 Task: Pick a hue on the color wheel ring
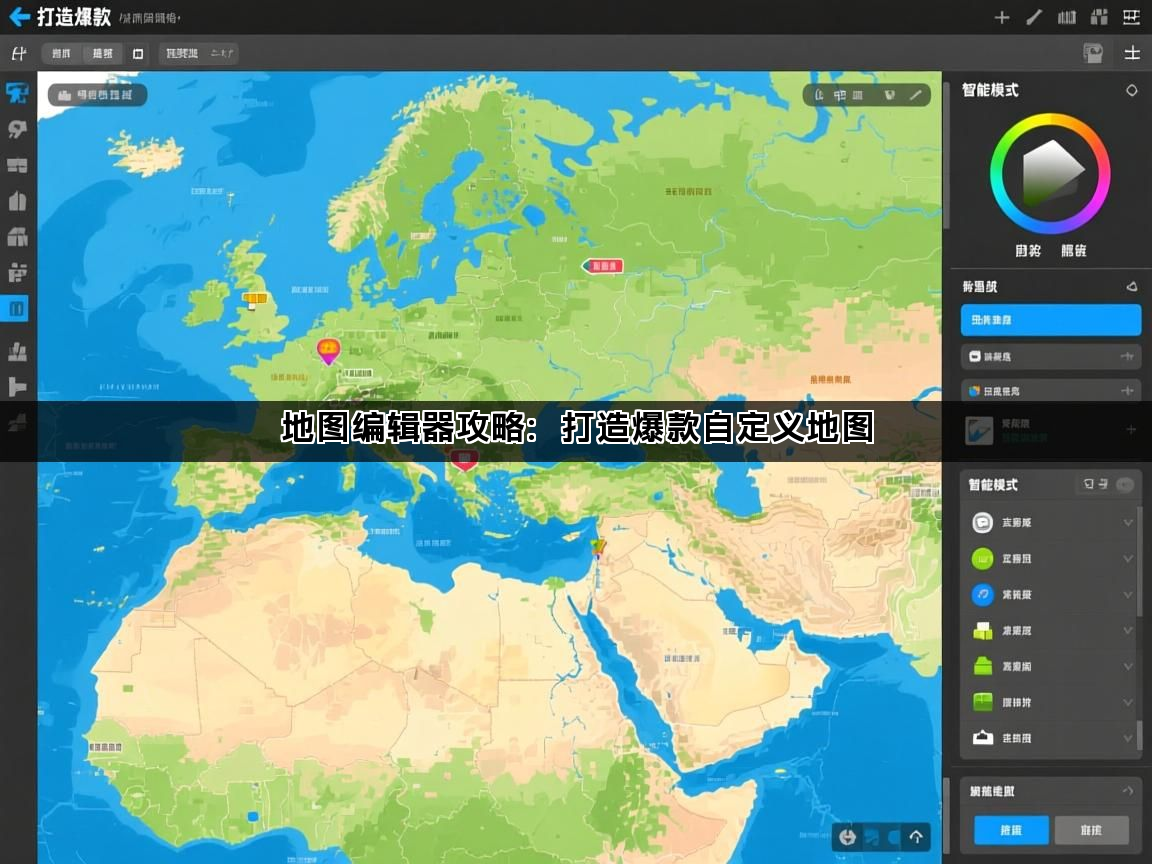(1050, 120)
